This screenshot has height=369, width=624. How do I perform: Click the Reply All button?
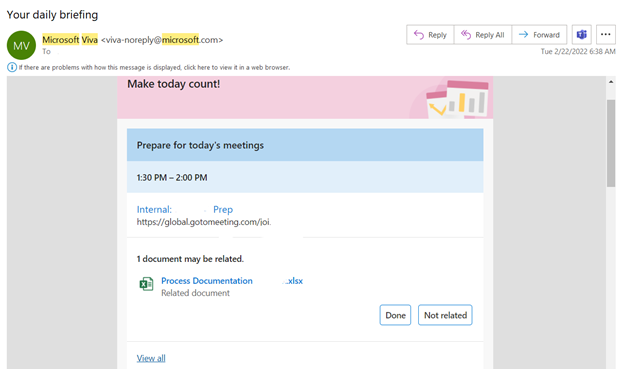point(483,35)
